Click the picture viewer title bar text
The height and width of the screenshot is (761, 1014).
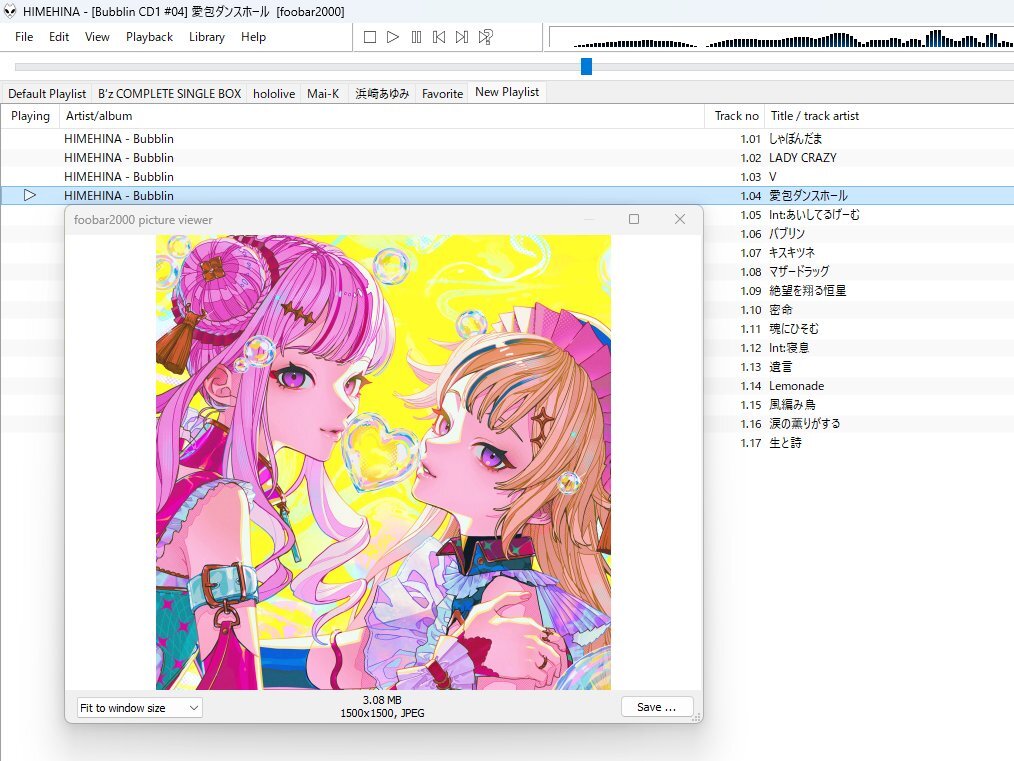(143, 220)
